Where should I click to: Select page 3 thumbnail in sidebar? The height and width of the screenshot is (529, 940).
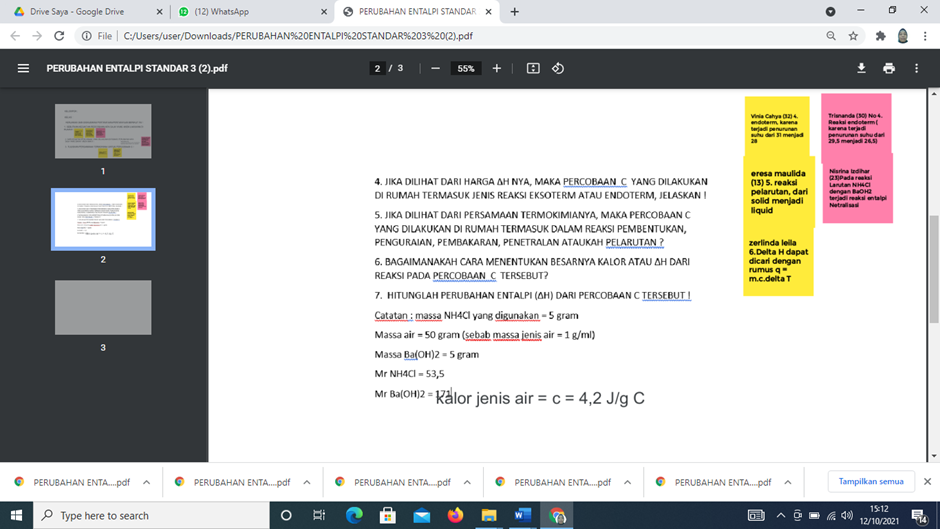tap(103, 307)
